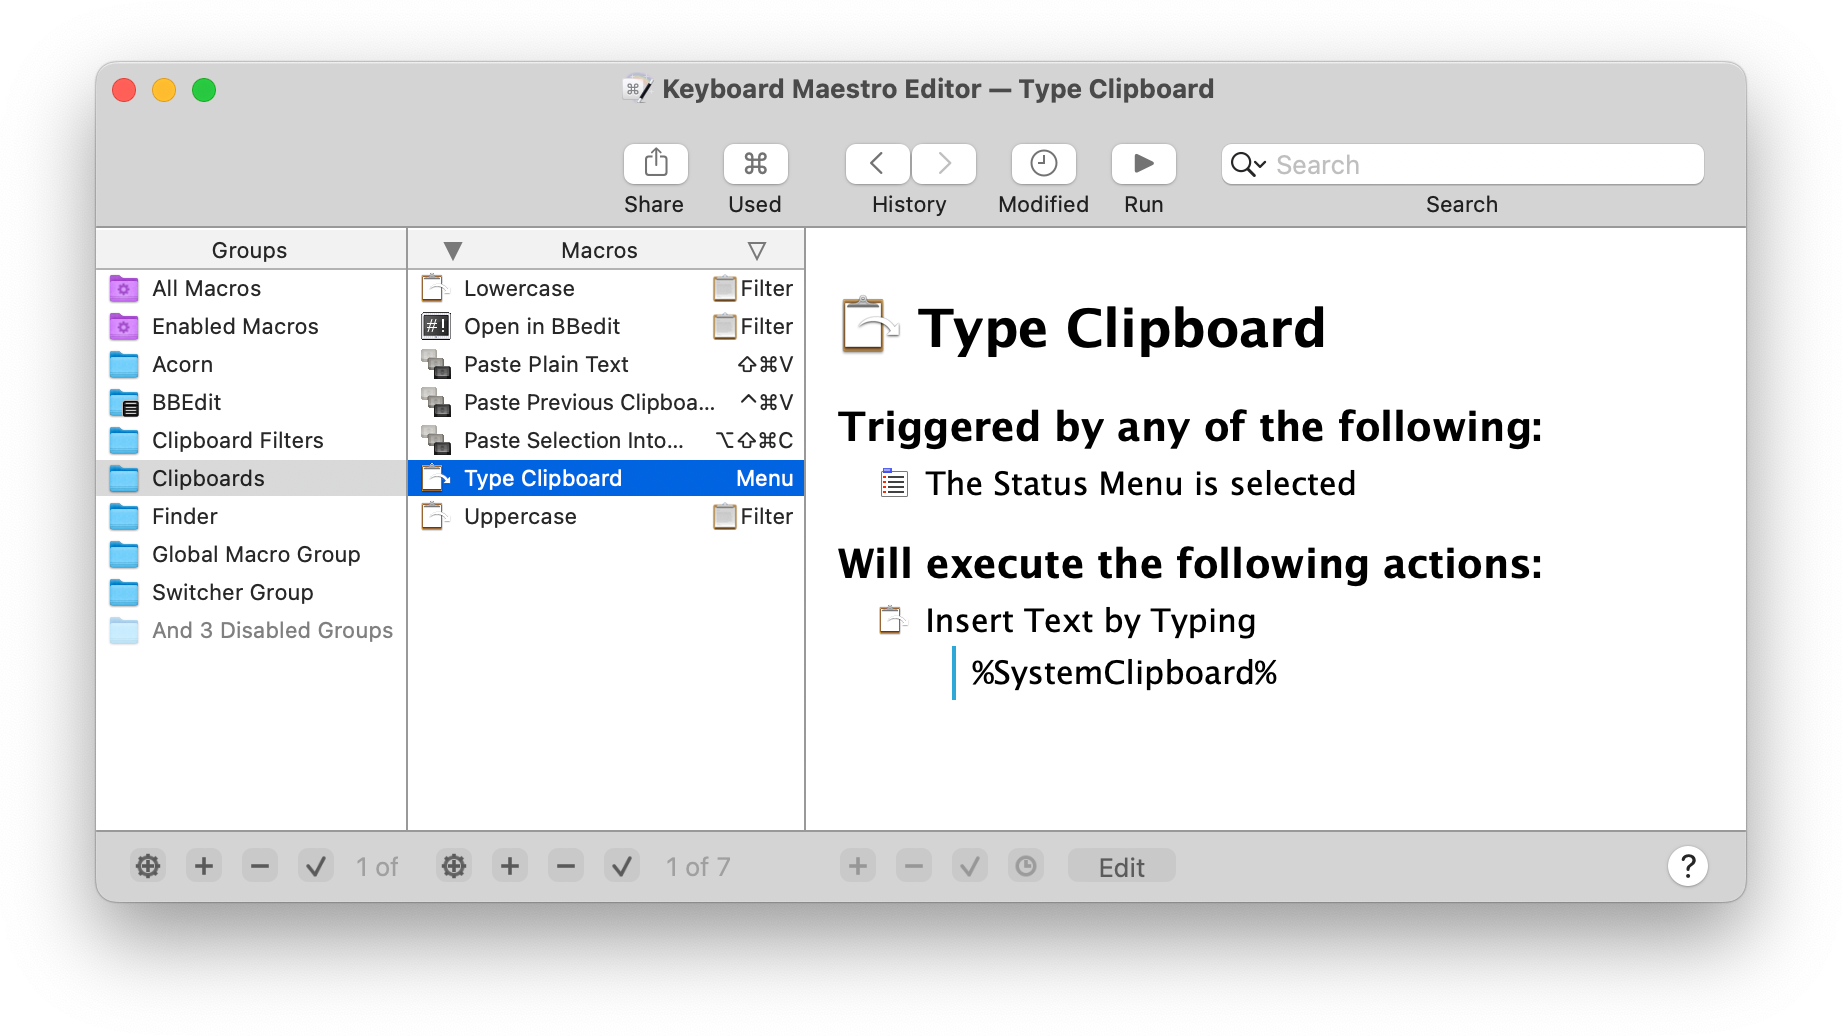Run the macro with the play button
This screenshot has width=1842, height=1036.
[1143, 164]
